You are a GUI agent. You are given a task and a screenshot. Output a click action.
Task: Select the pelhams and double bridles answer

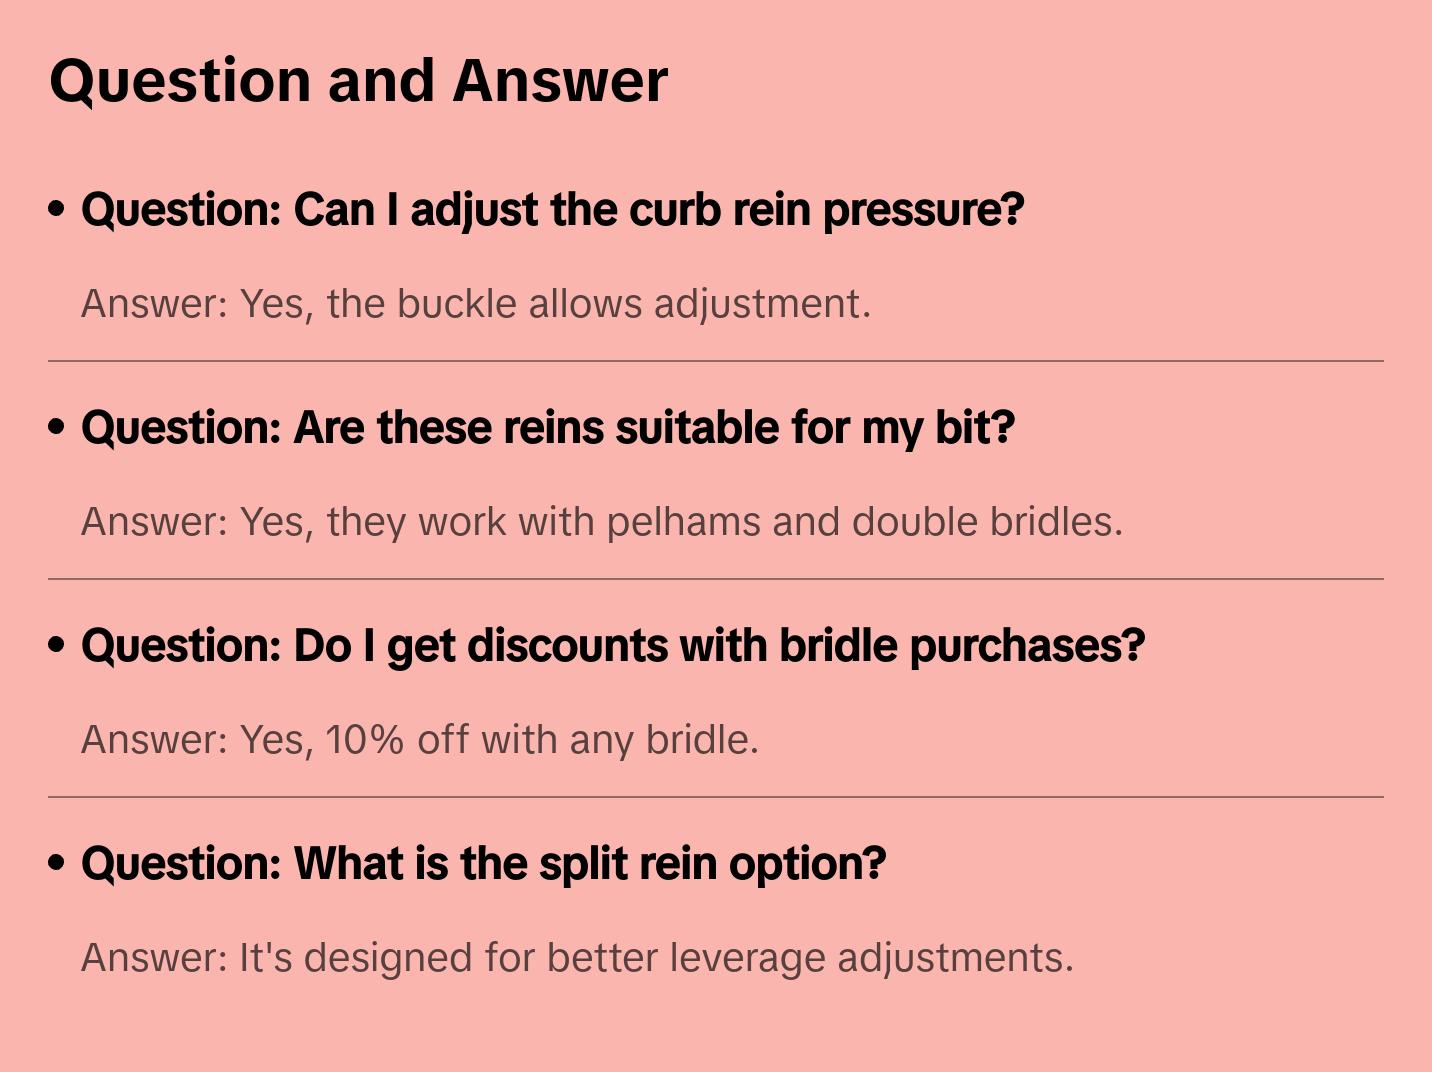602,522
